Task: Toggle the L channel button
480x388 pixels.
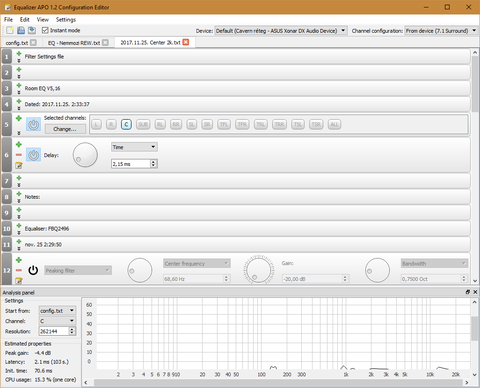Action: click(x=96, y=124)
